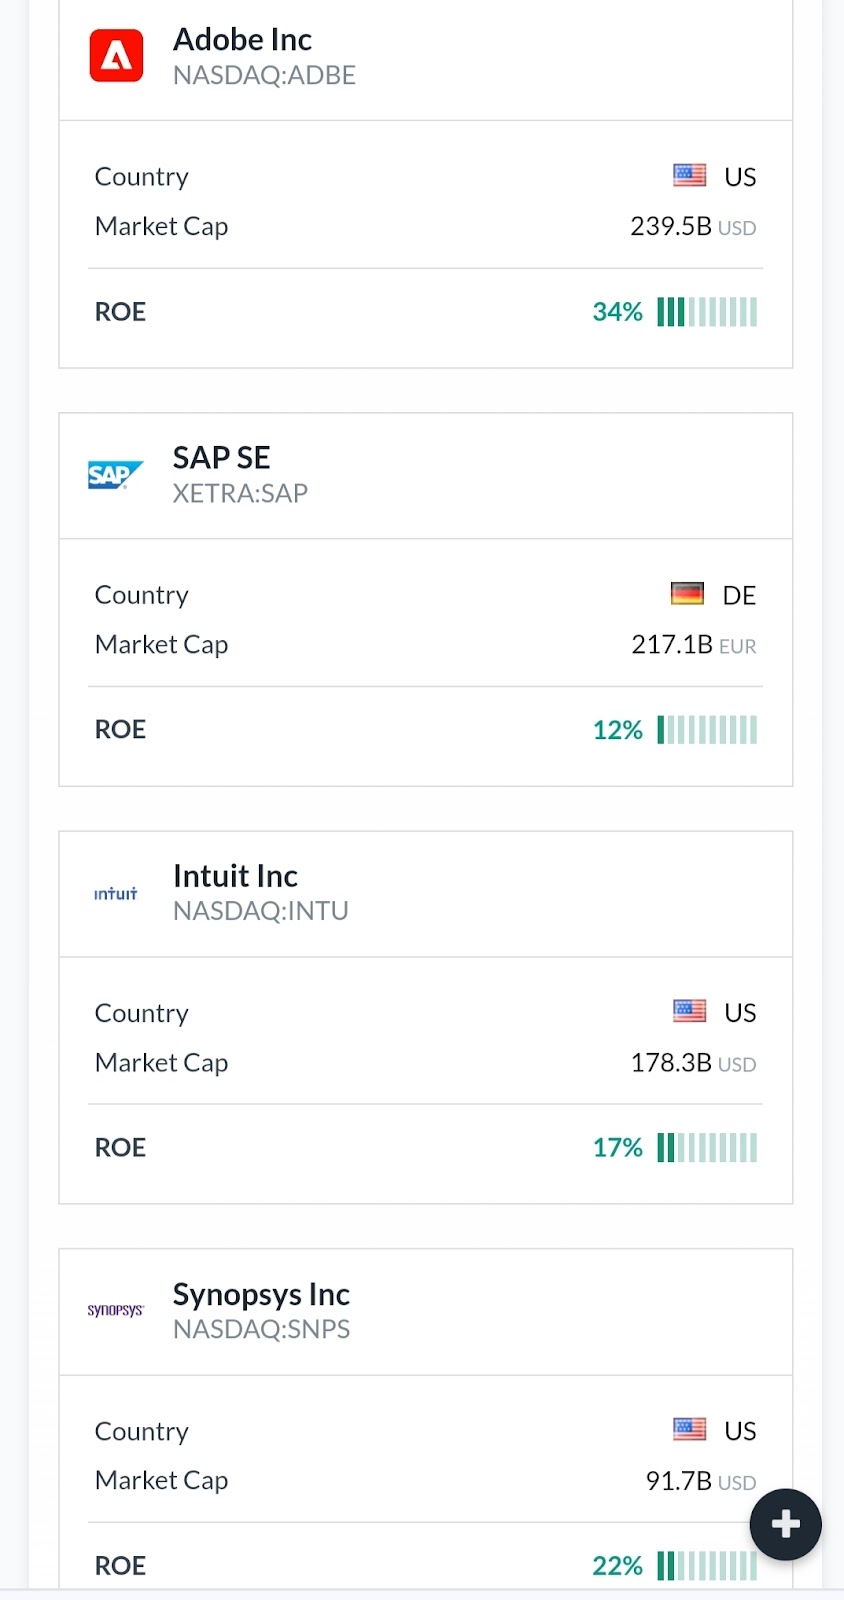Image resolution: width=844 pixels, height=1600 pixels.
Task: Click the US flag in Adobe card
Action: click(x=689, y=176)
